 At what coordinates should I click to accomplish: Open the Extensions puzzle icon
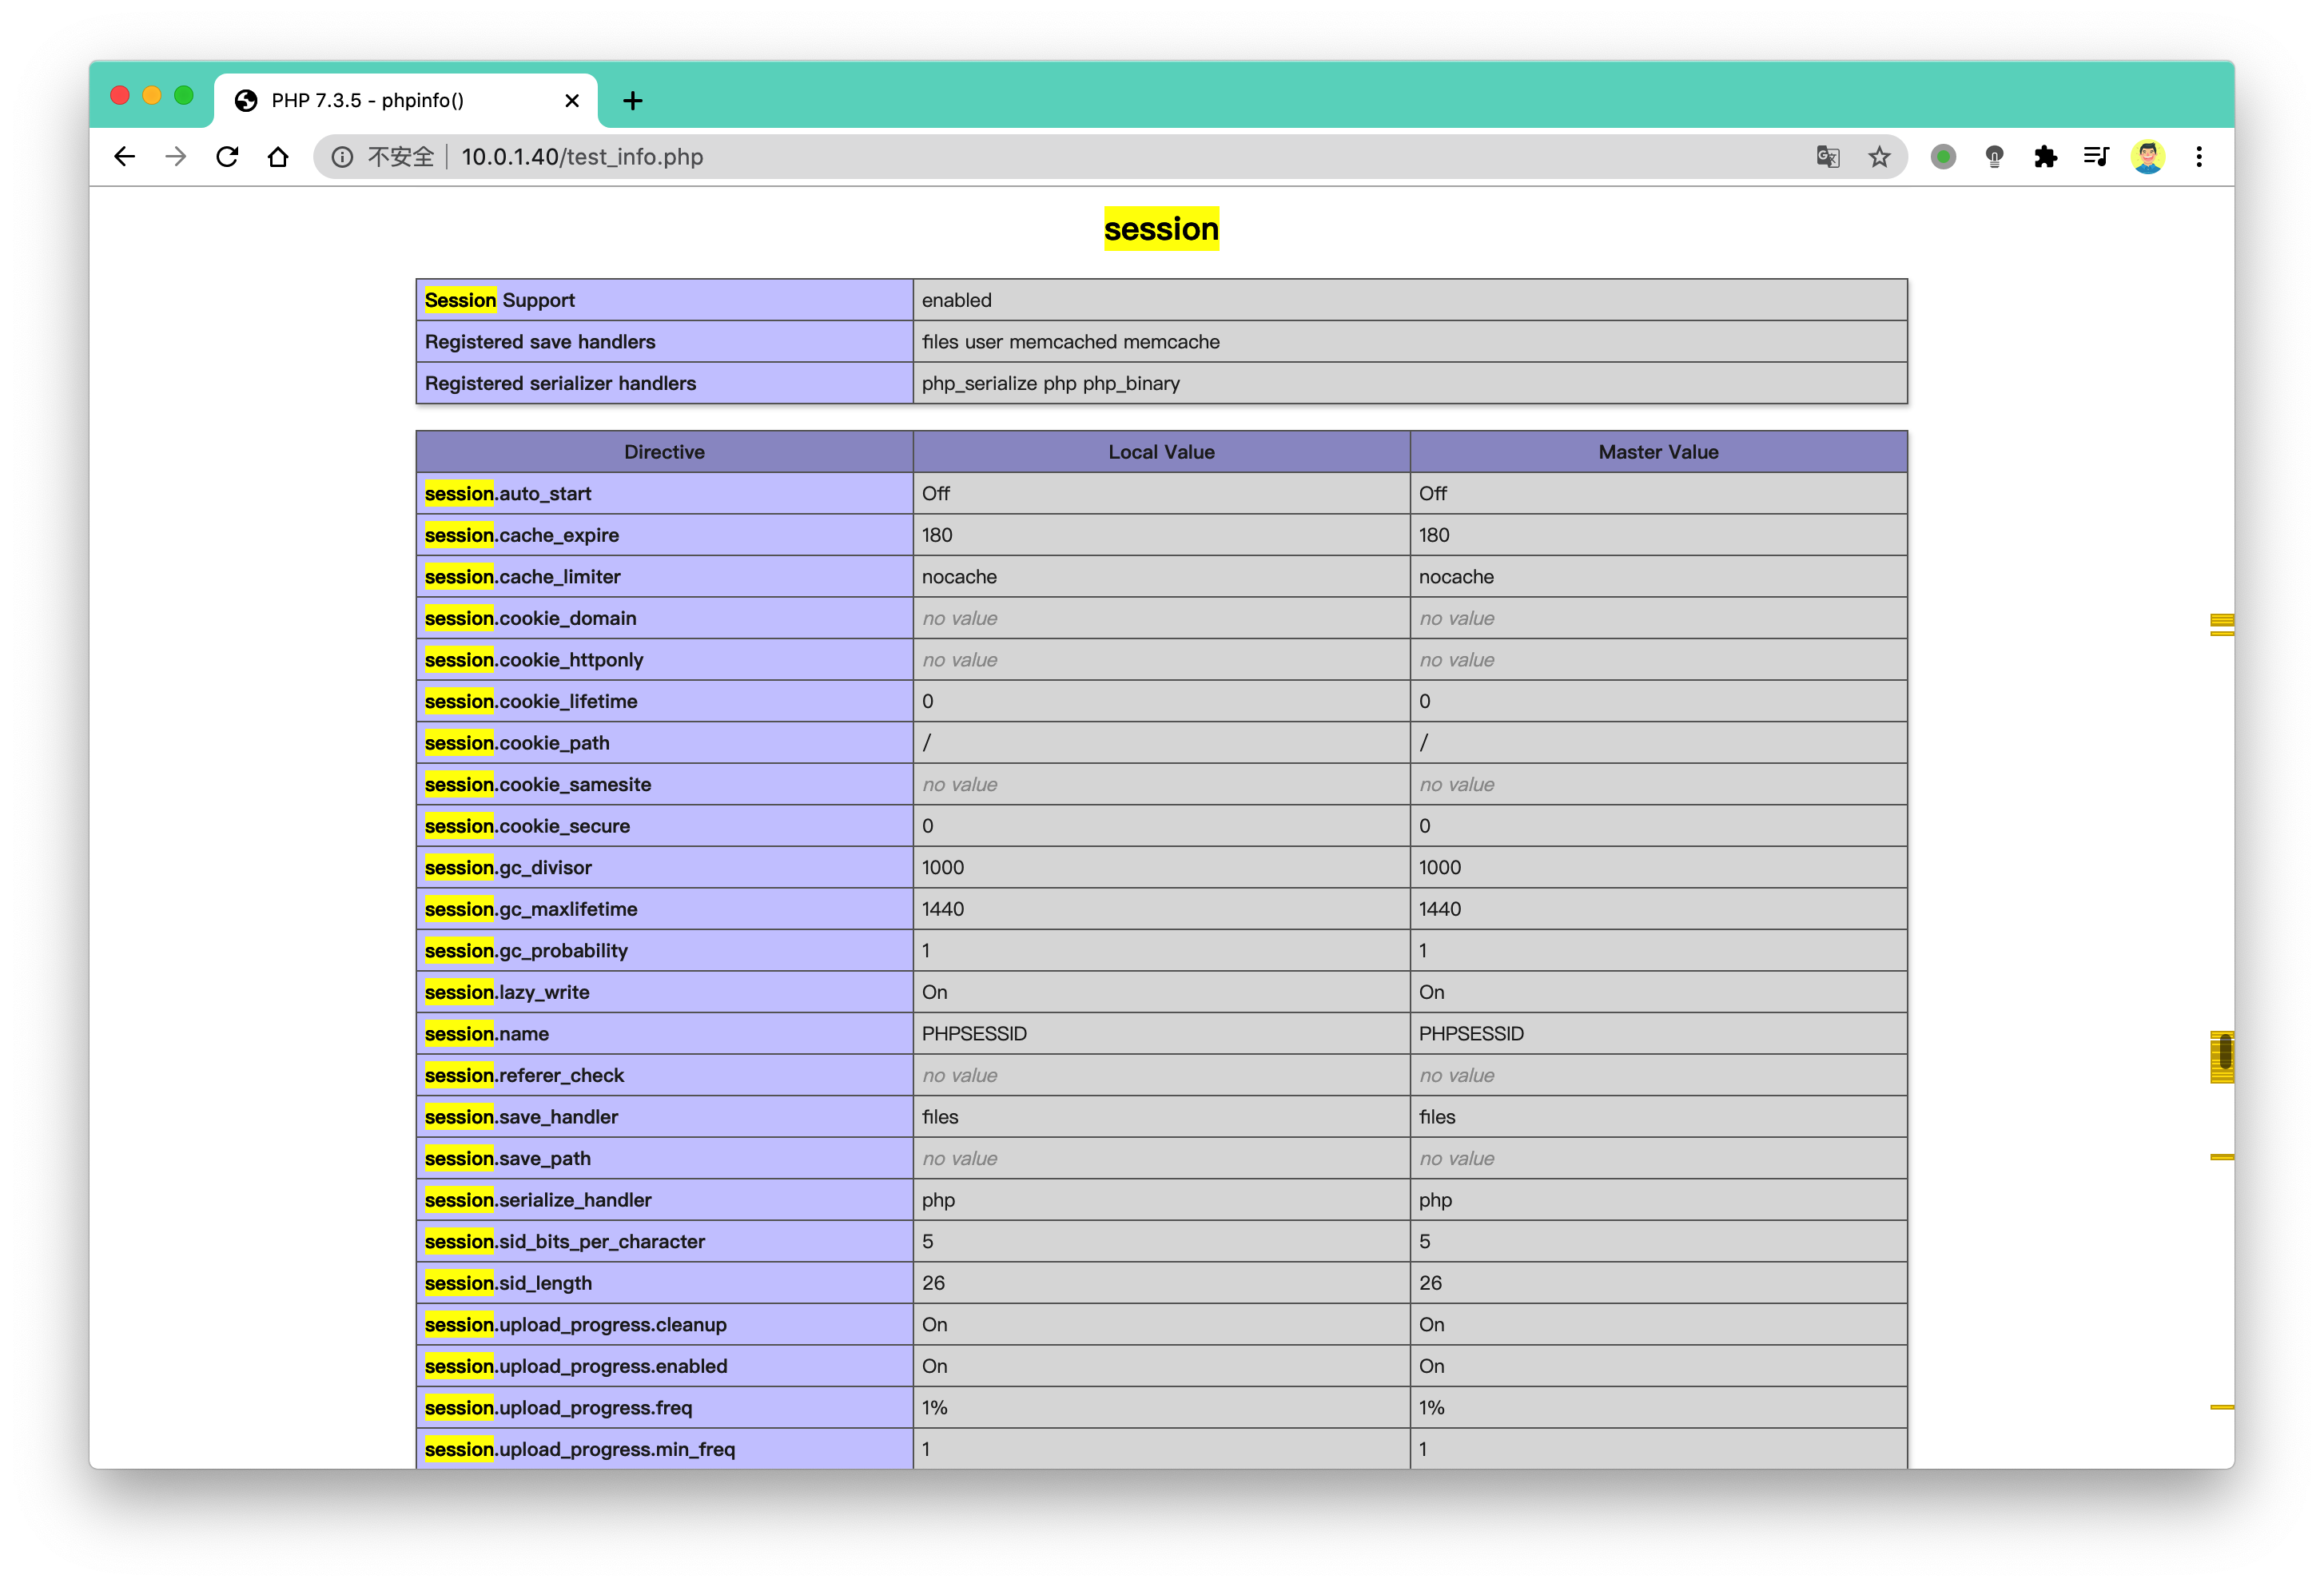coord(2045,157)
